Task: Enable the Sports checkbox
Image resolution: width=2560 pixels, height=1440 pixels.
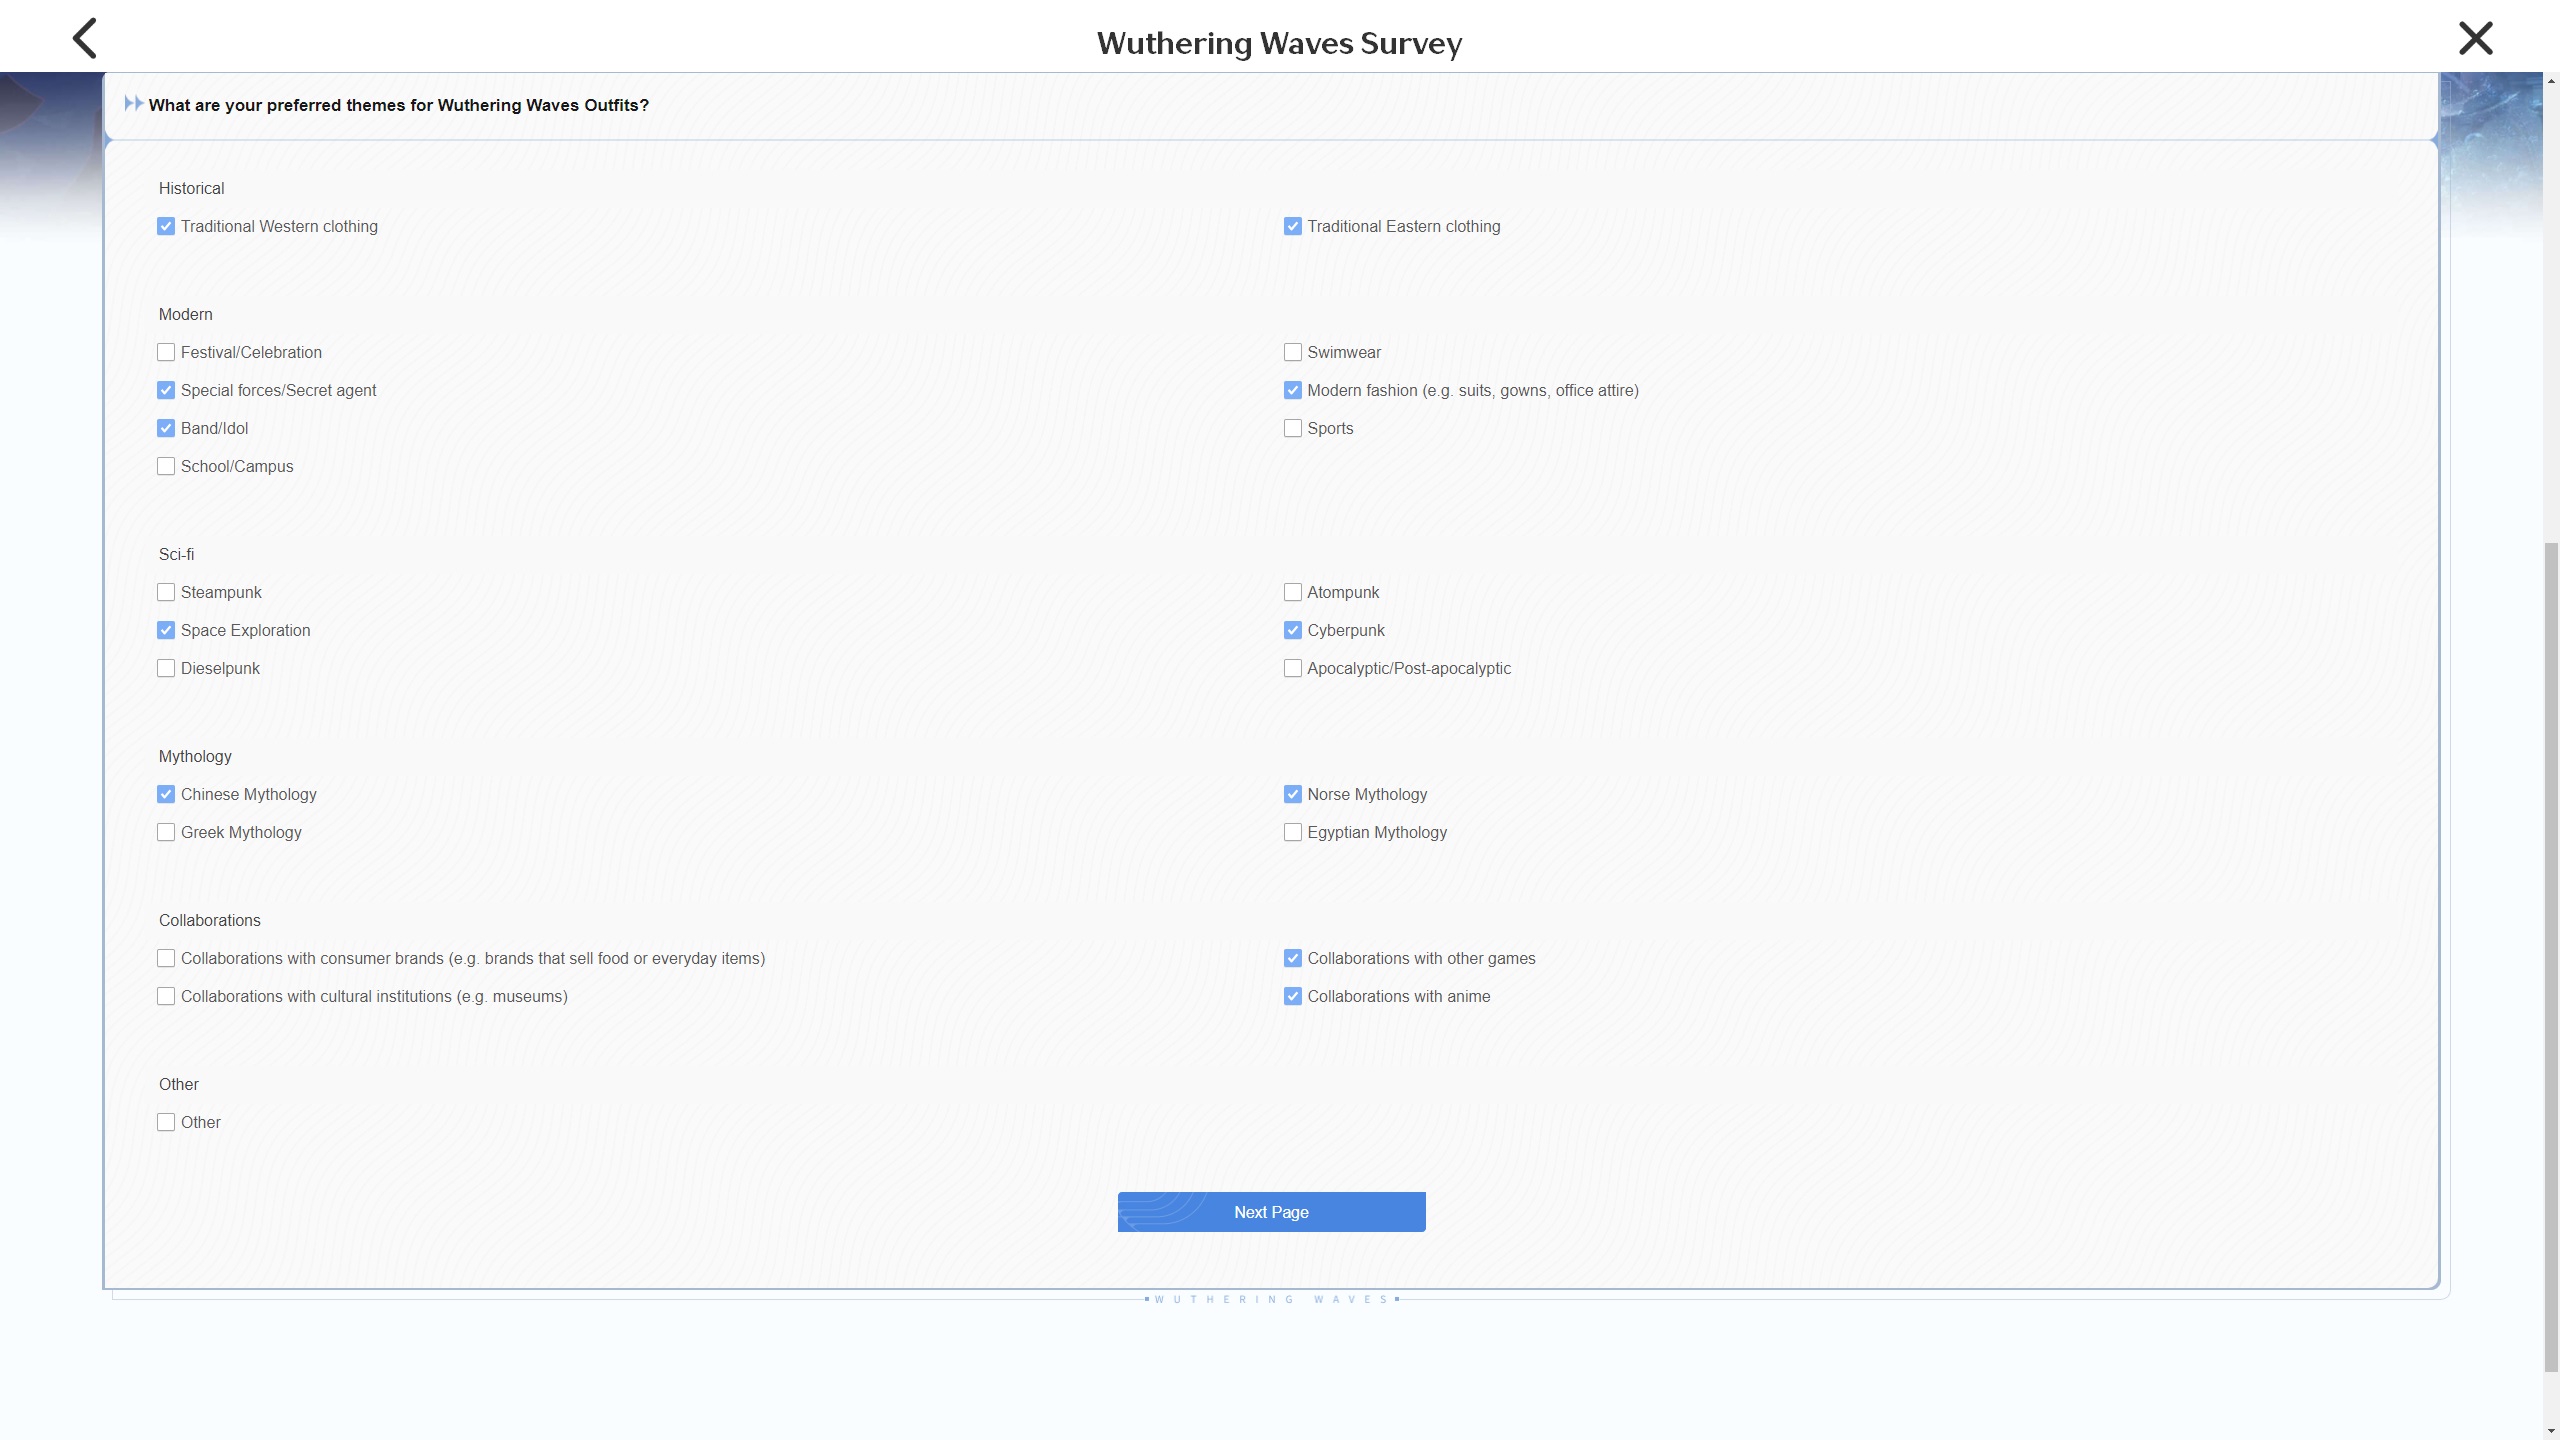Action: click(1293, 429)
